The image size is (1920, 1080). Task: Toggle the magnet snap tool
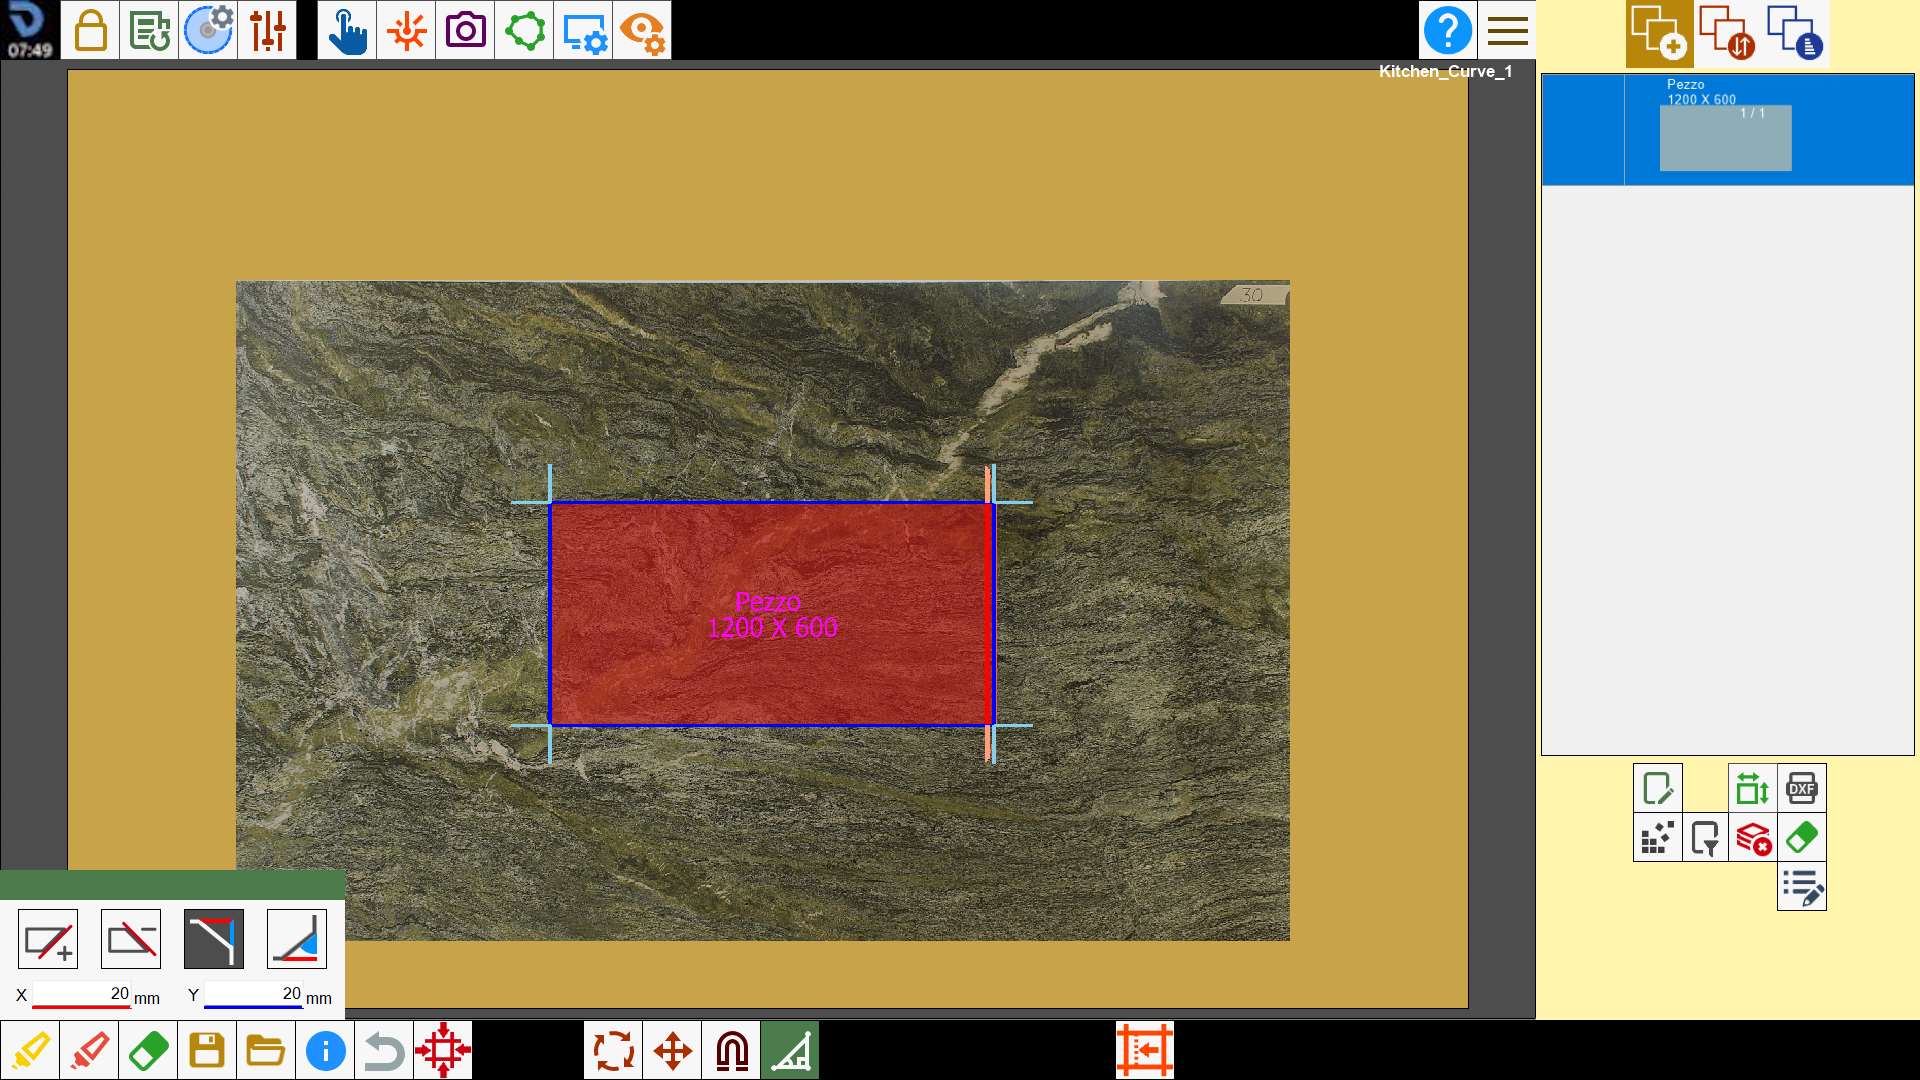[x=732, y=1050]
